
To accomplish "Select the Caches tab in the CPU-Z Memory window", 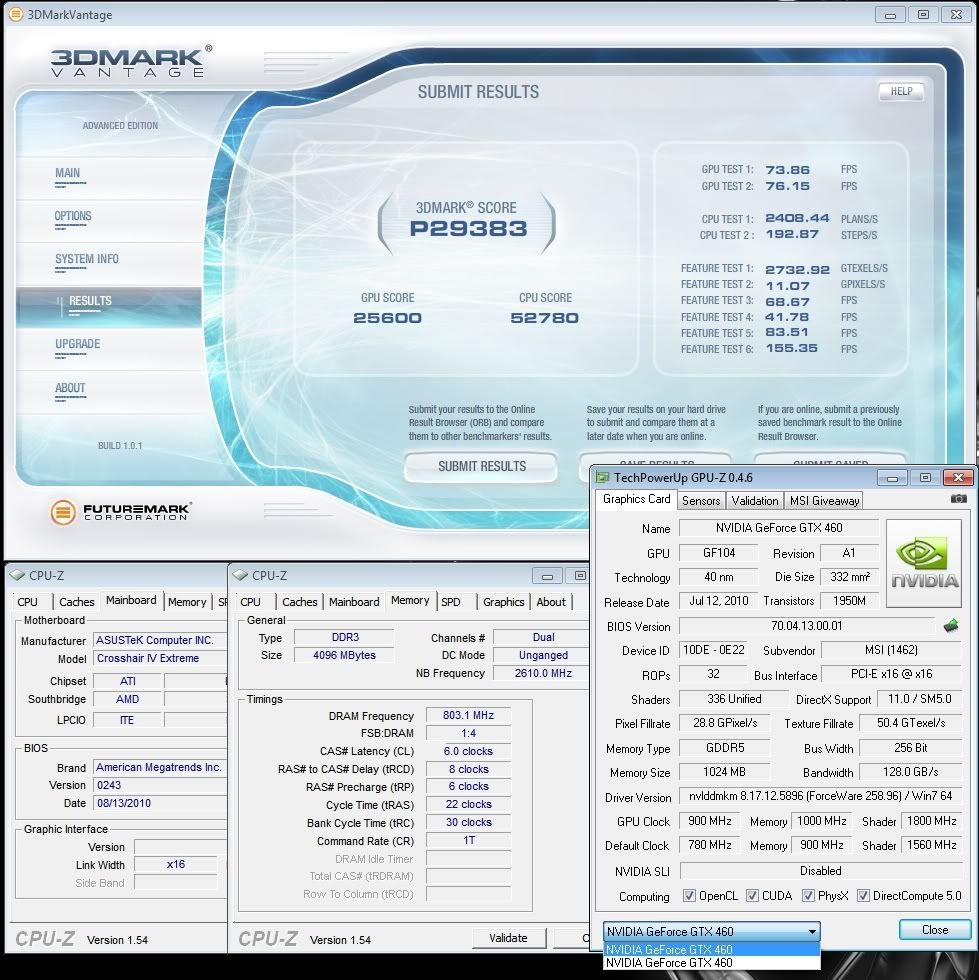I will coord(299,602).
